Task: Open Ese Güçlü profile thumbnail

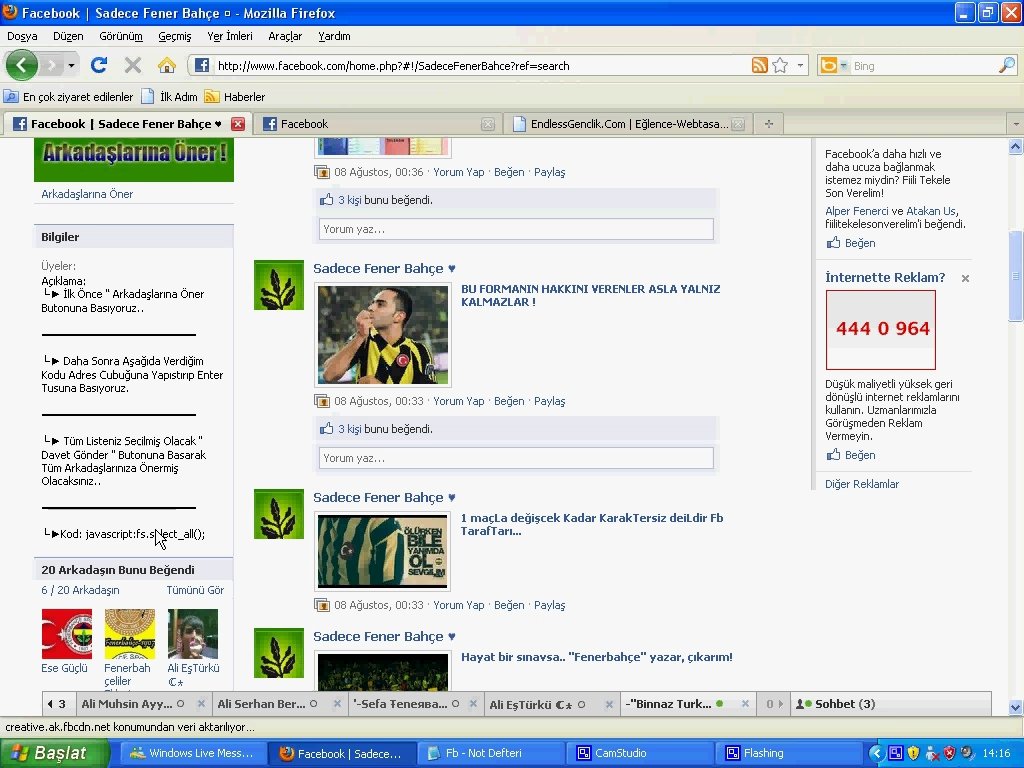Action: coord(67,634)
